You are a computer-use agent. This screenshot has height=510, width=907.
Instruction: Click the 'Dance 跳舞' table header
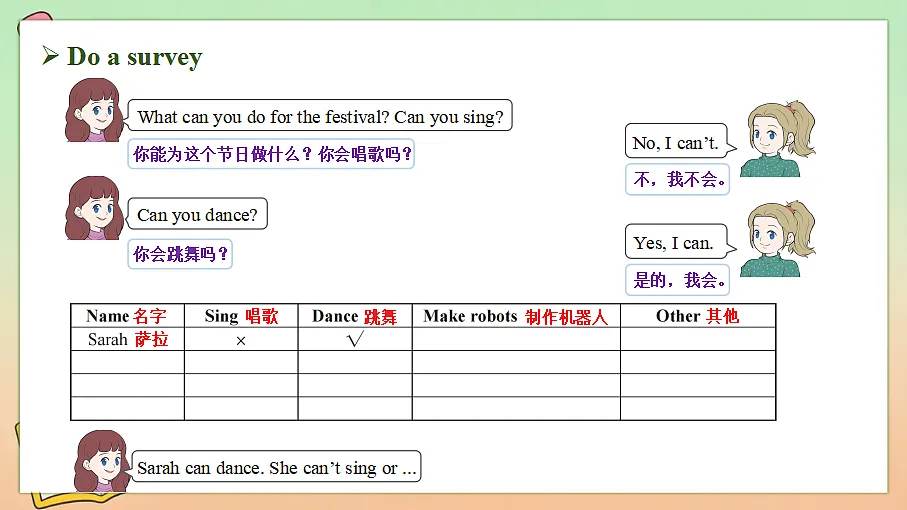[x=355, y=316]
